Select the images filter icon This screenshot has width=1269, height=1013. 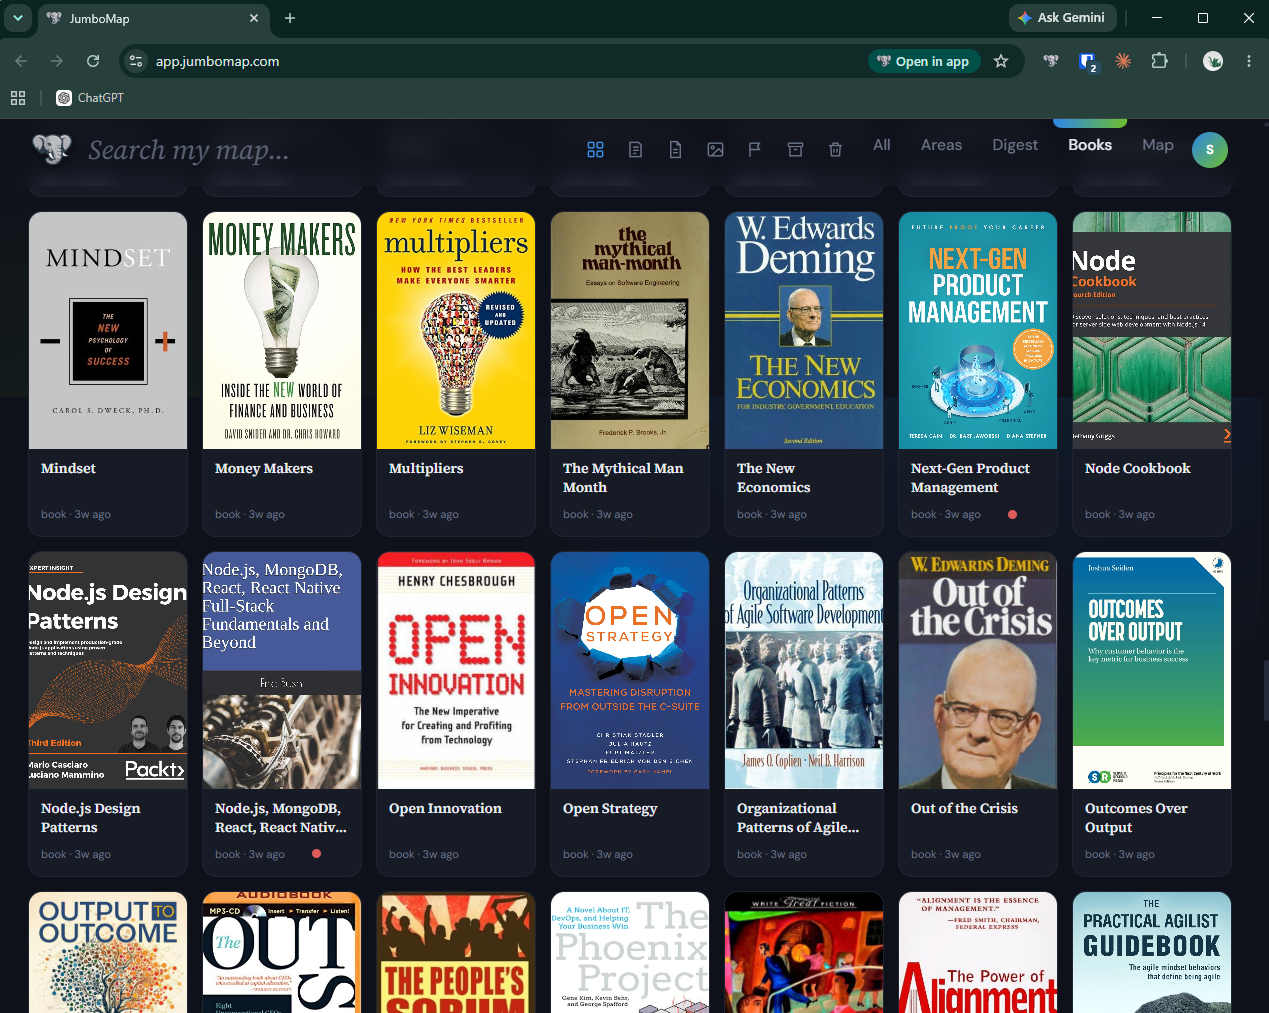(715, 149)
